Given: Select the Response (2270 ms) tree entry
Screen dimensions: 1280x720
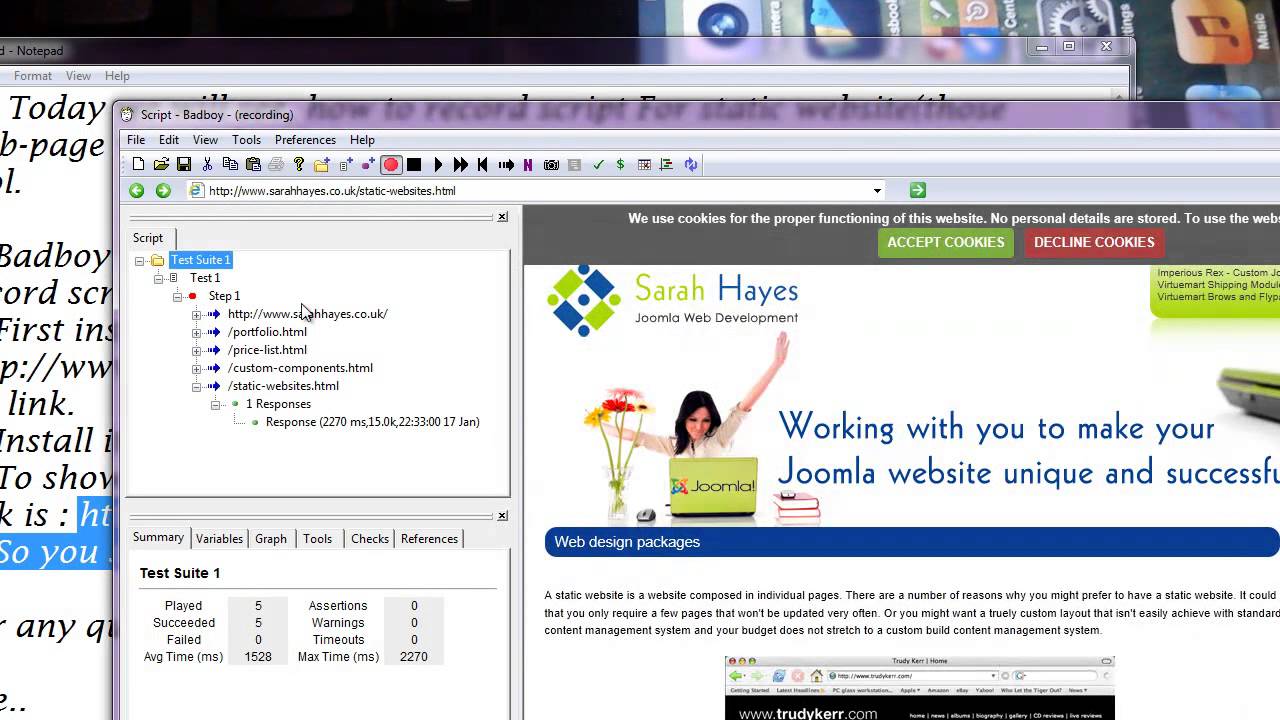Looking at the screenshot, I should click(372, 422).
